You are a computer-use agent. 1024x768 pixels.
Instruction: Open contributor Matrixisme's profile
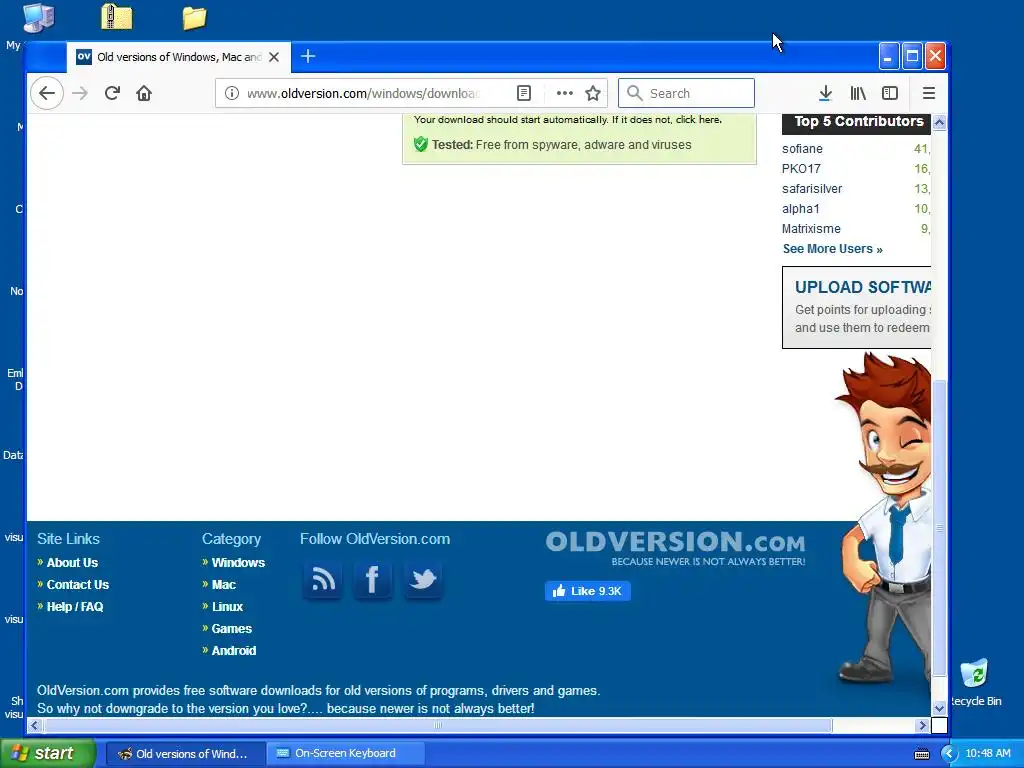point(811,229)
